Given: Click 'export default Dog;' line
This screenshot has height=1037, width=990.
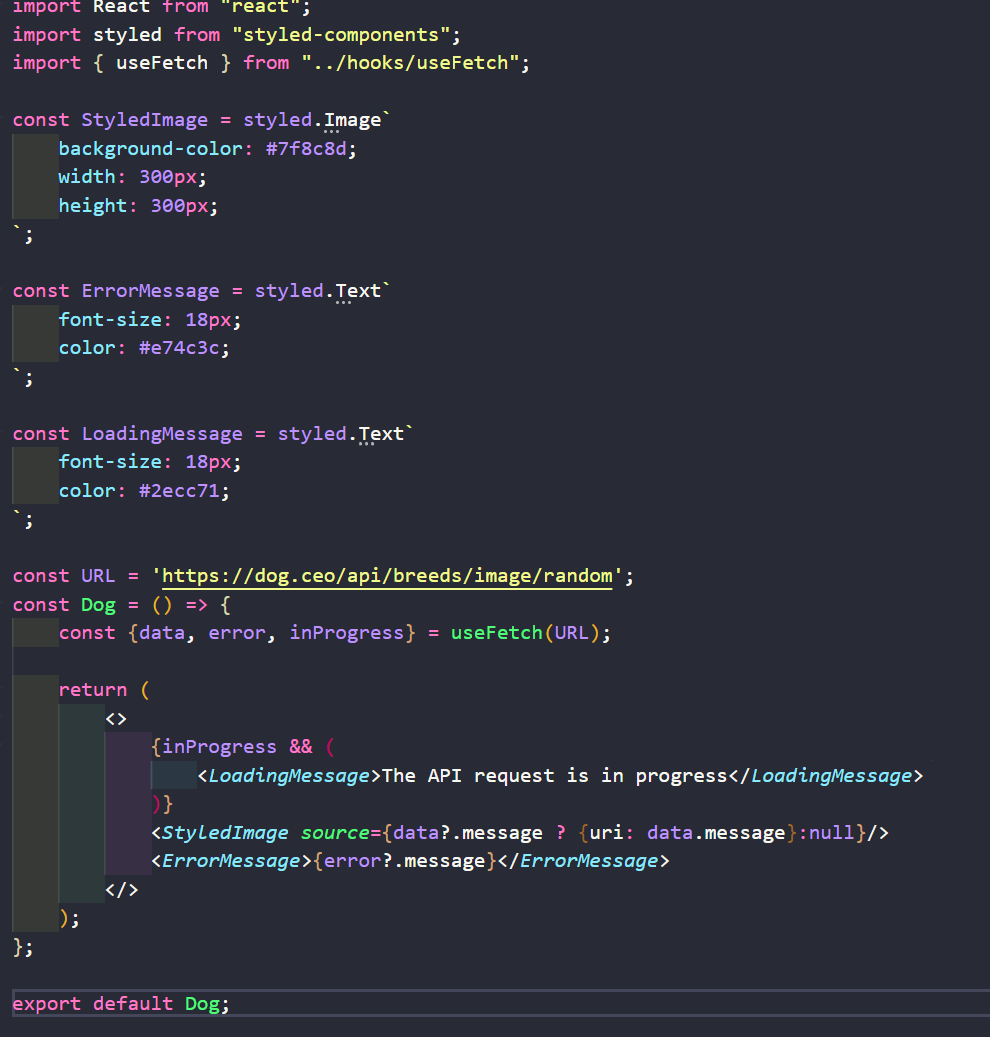Looking at the screenshot, I should [x=121, y=1004].
